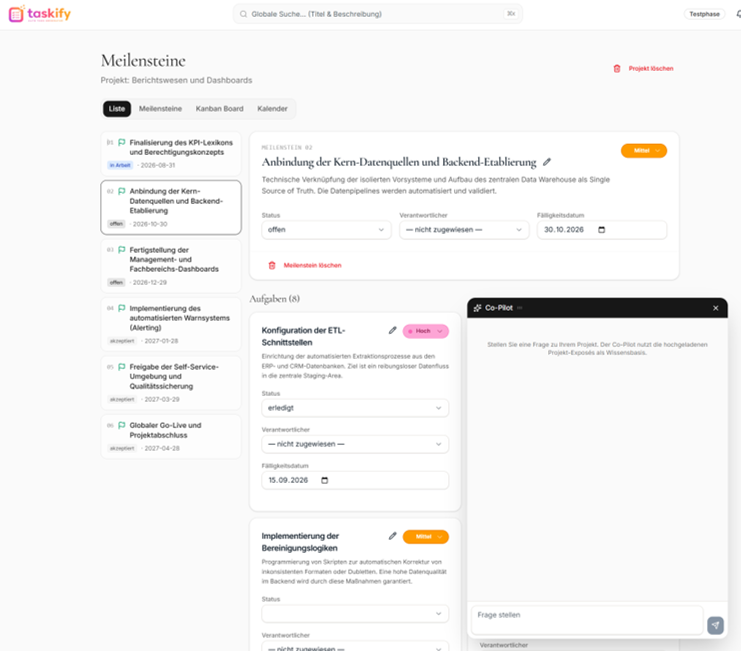Click pencil icon for Implementierung der Bereinigungslogiken
The height and width of the screenshot is (651, 741).
tap(392, 536)
